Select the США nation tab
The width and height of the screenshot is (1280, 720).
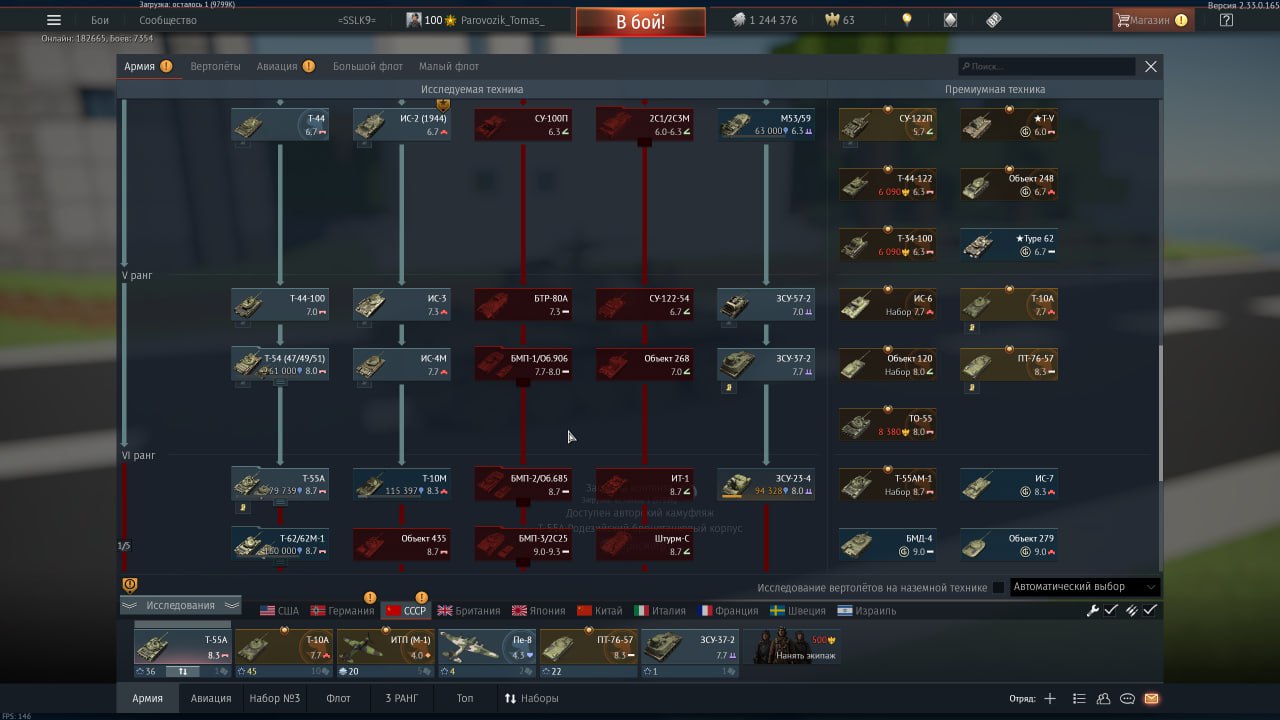pos(280,610)
